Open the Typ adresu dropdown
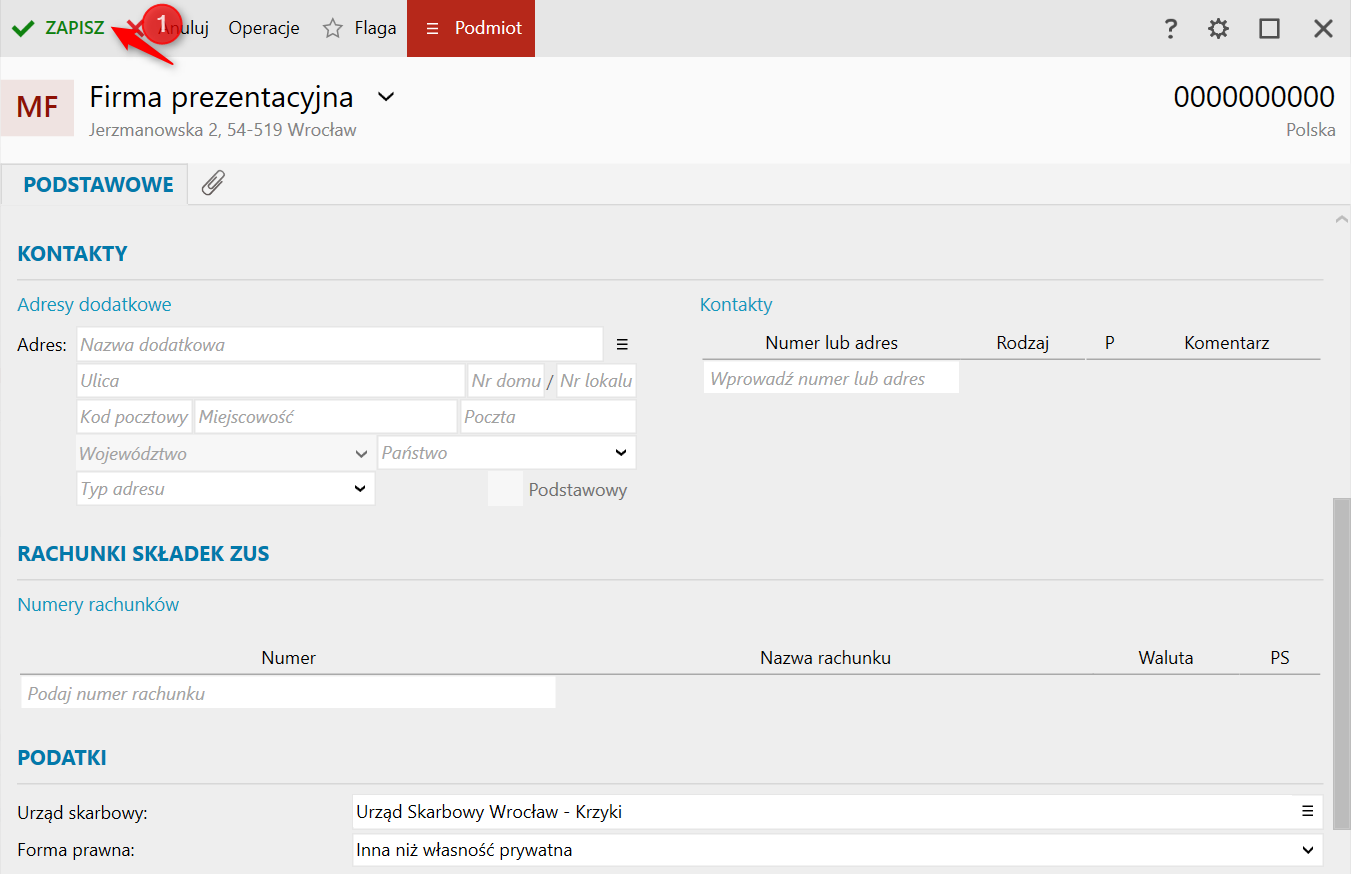Viewport: 1351px width, 874px height. (x=225, y=489)
